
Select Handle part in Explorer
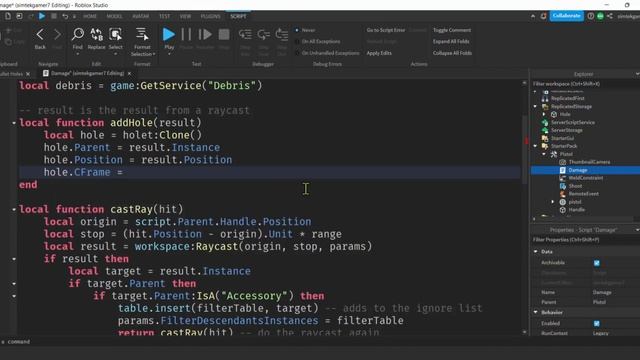576,210
